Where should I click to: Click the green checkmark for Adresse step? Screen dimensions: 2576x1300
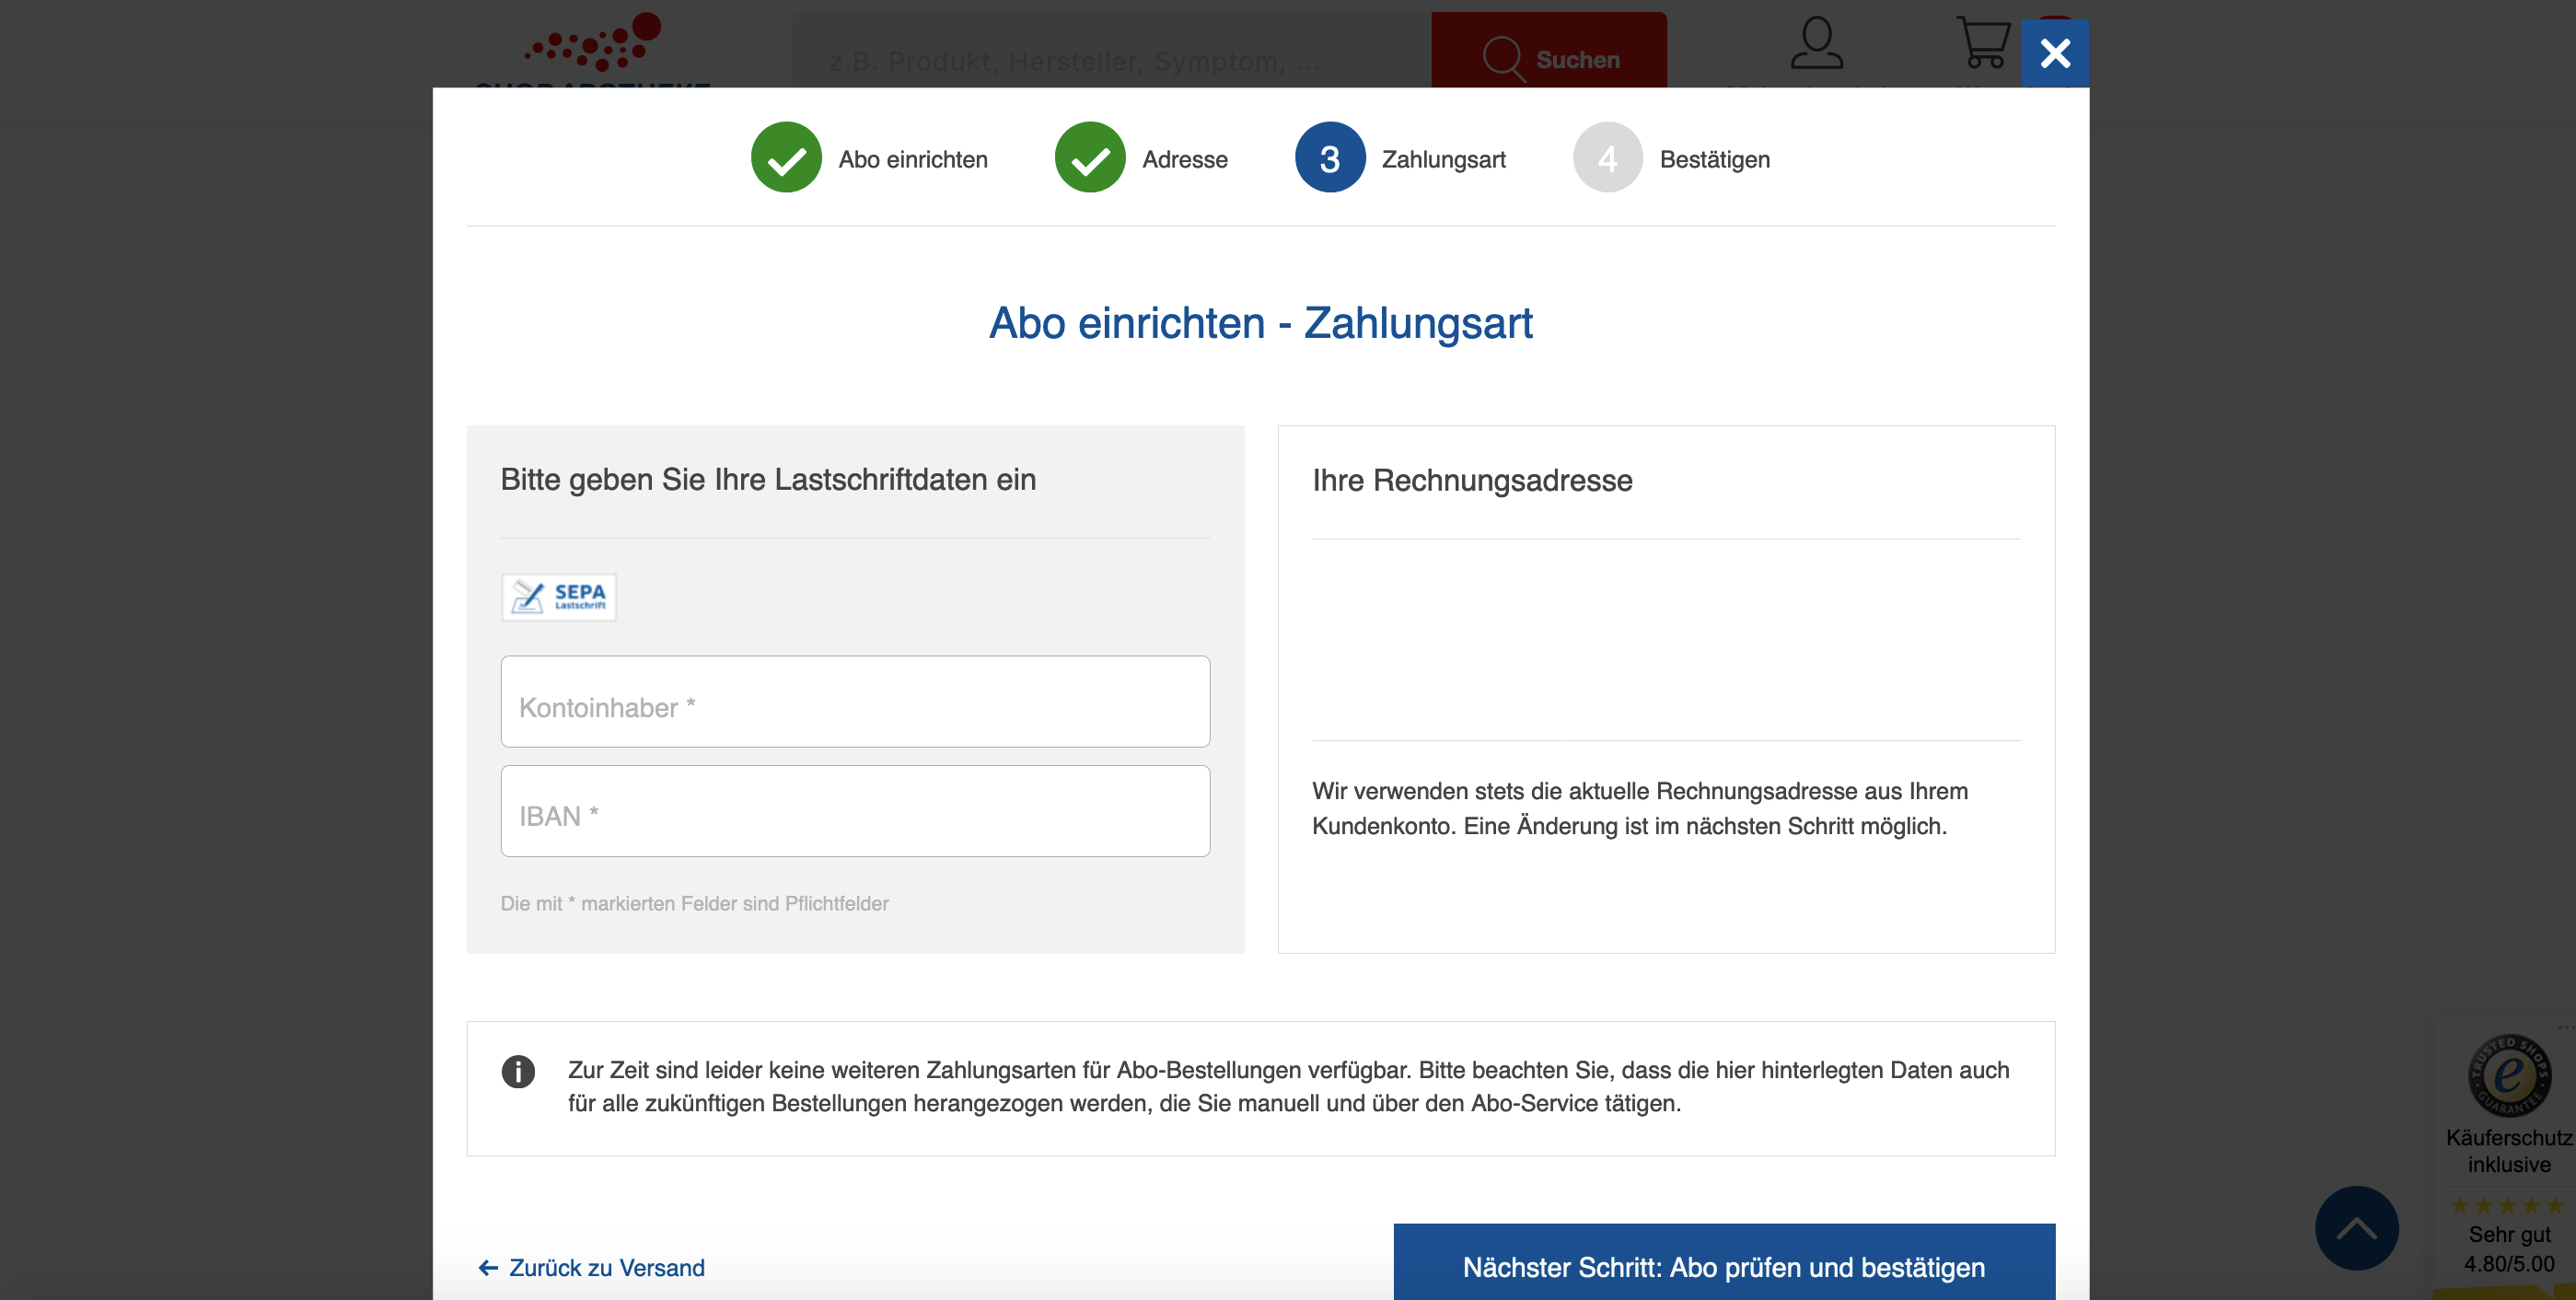1090,158
